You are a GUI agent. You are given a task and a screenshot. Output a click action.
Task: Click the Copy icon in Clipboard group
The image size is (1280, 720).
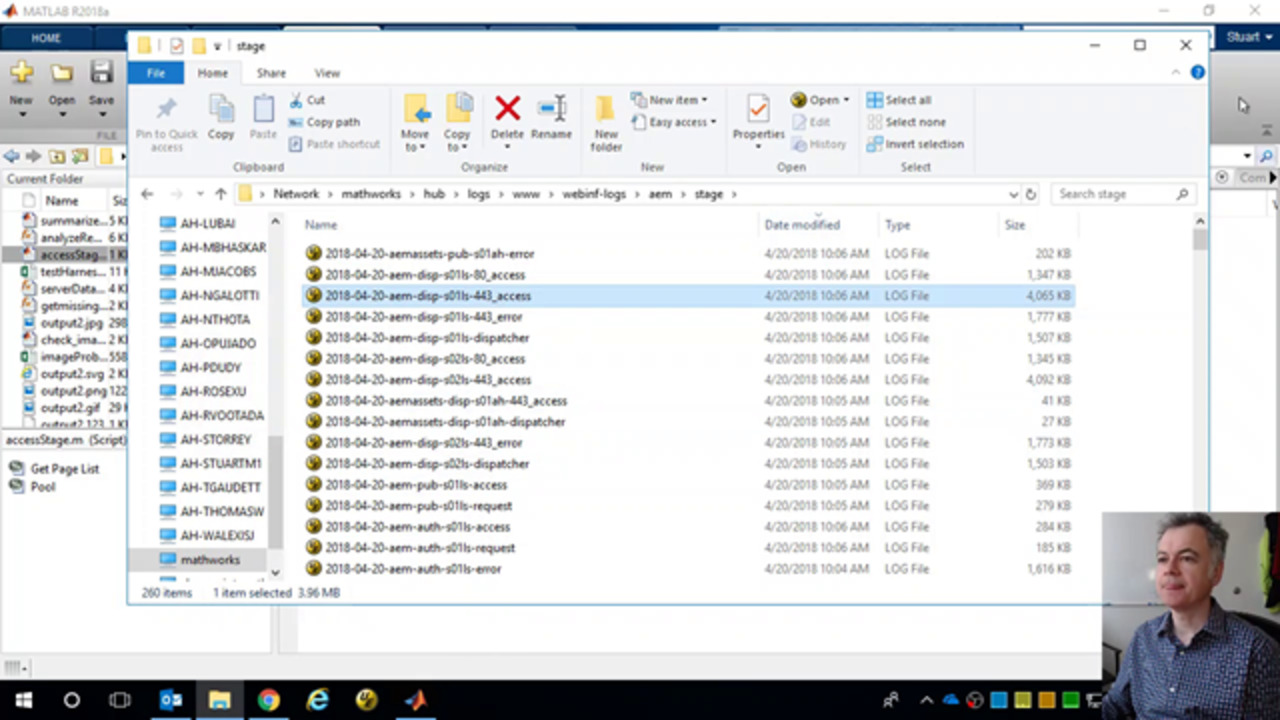(221, 111)
